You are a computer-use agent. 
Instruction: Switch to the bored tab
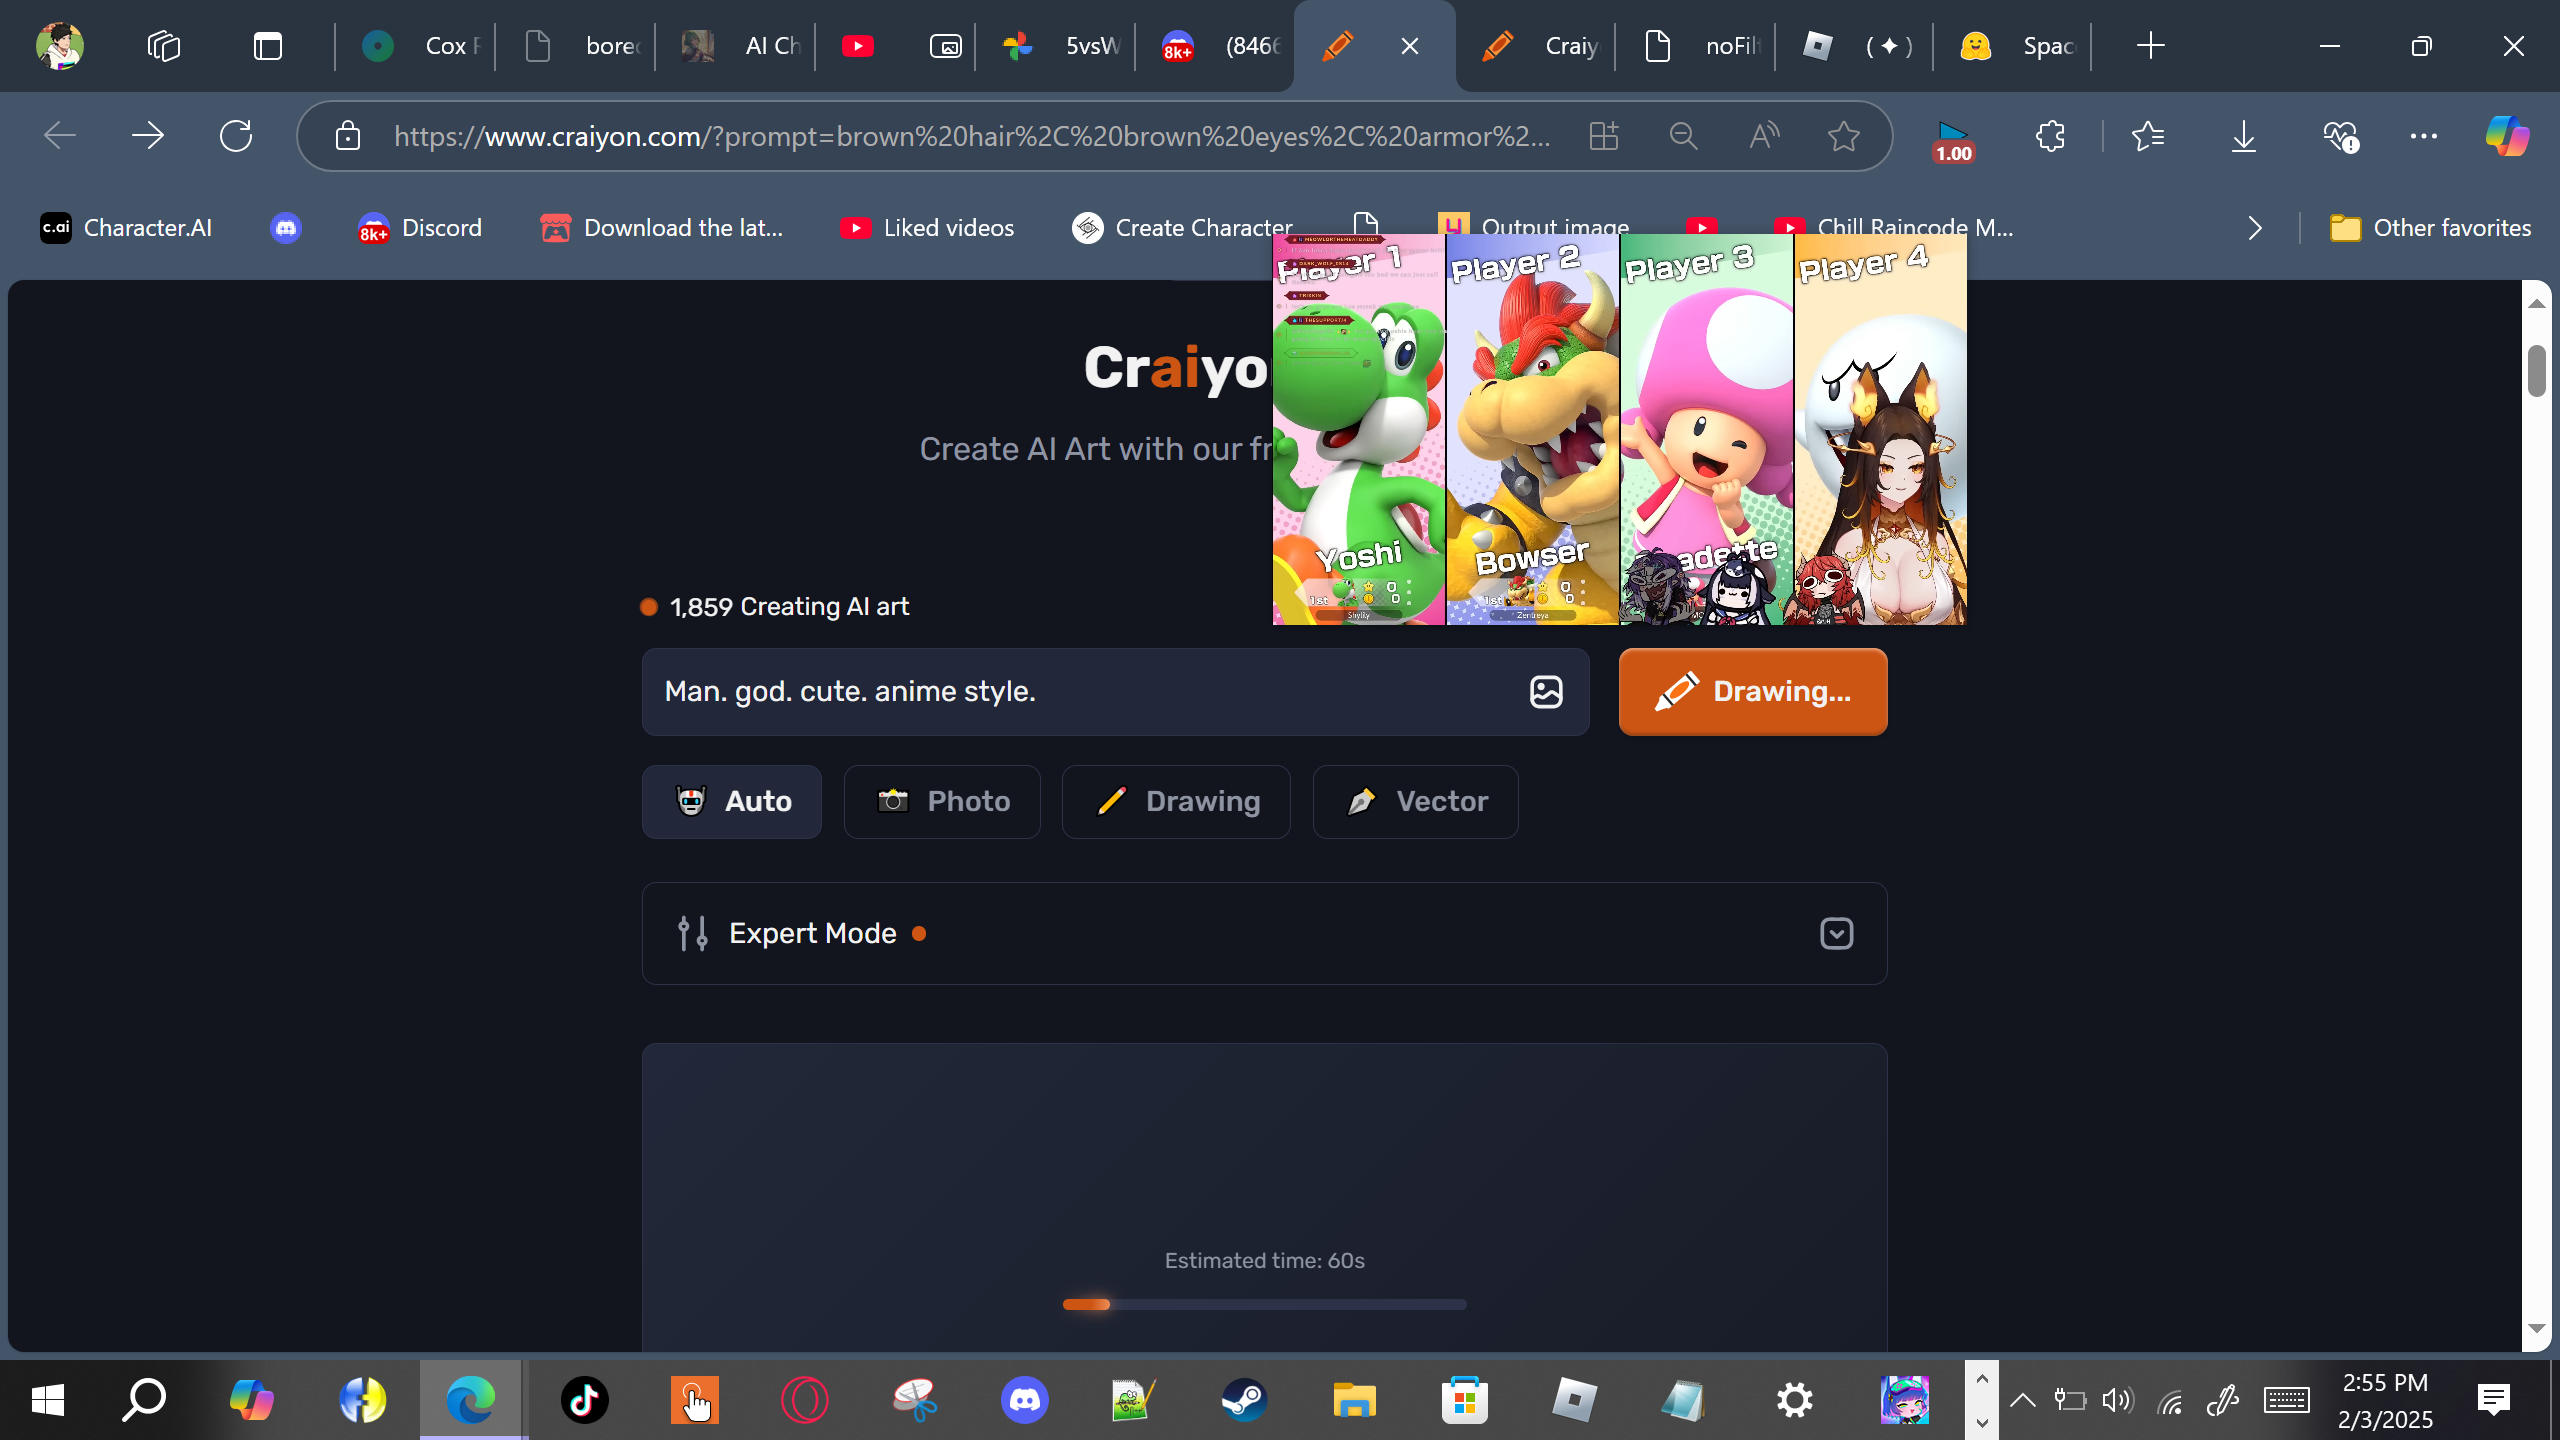coord(576,46)
